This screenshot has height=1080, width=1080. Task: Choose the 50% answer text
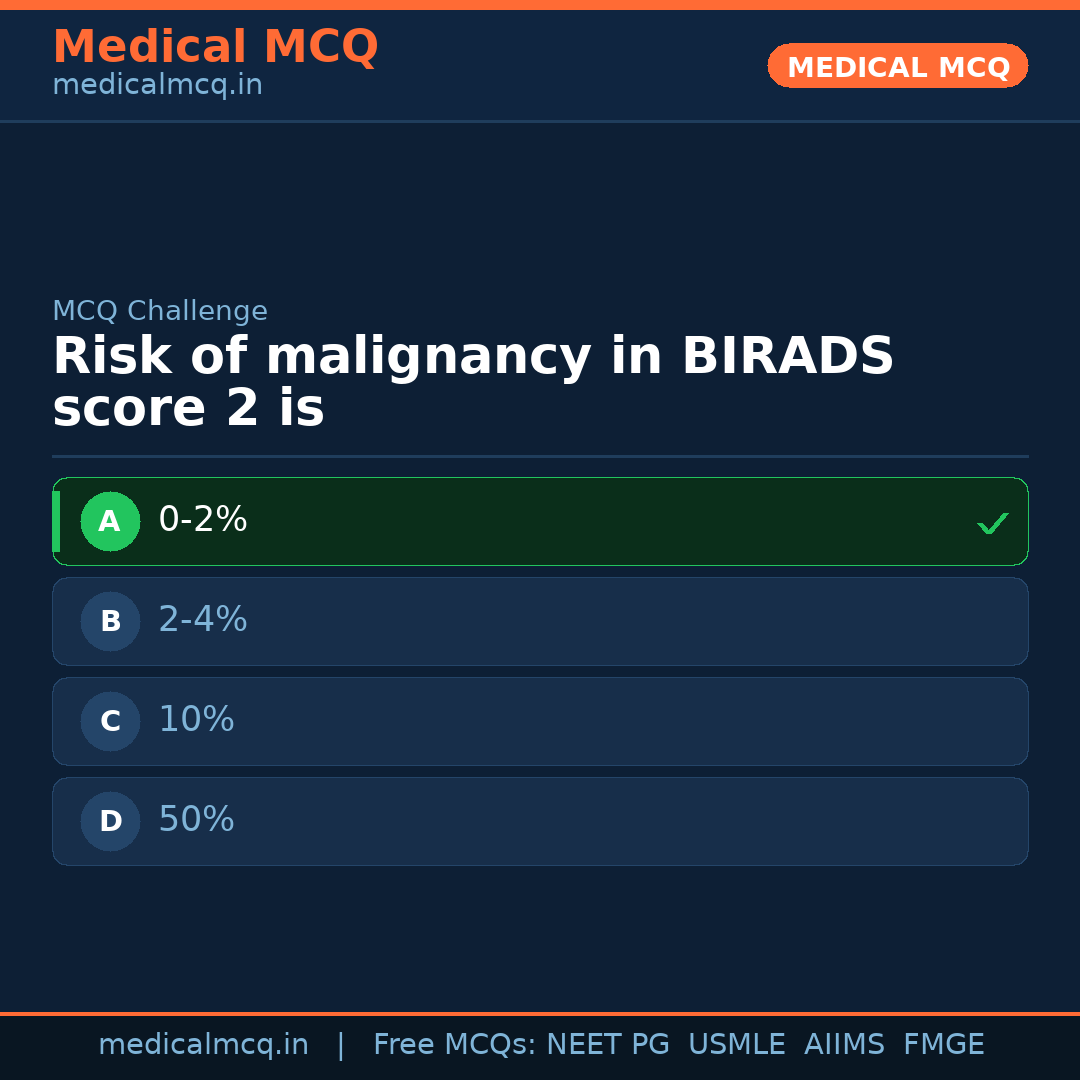tap(196, 820)
